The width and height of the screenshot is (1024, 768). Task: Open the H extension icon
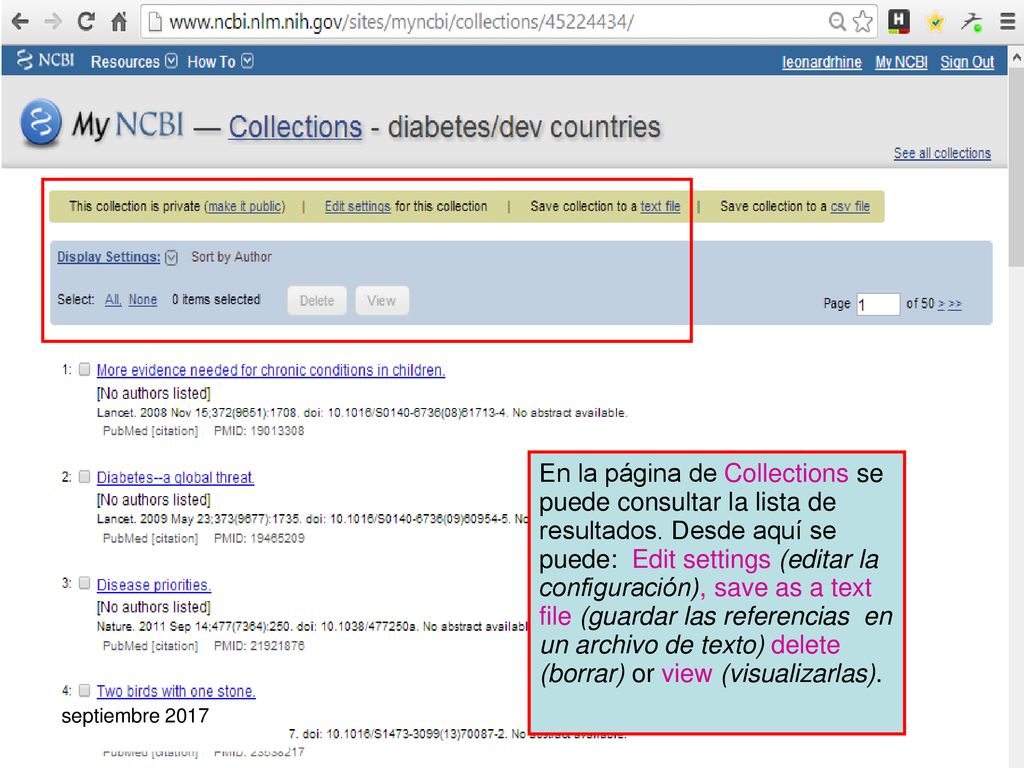(x=899, y=21)
